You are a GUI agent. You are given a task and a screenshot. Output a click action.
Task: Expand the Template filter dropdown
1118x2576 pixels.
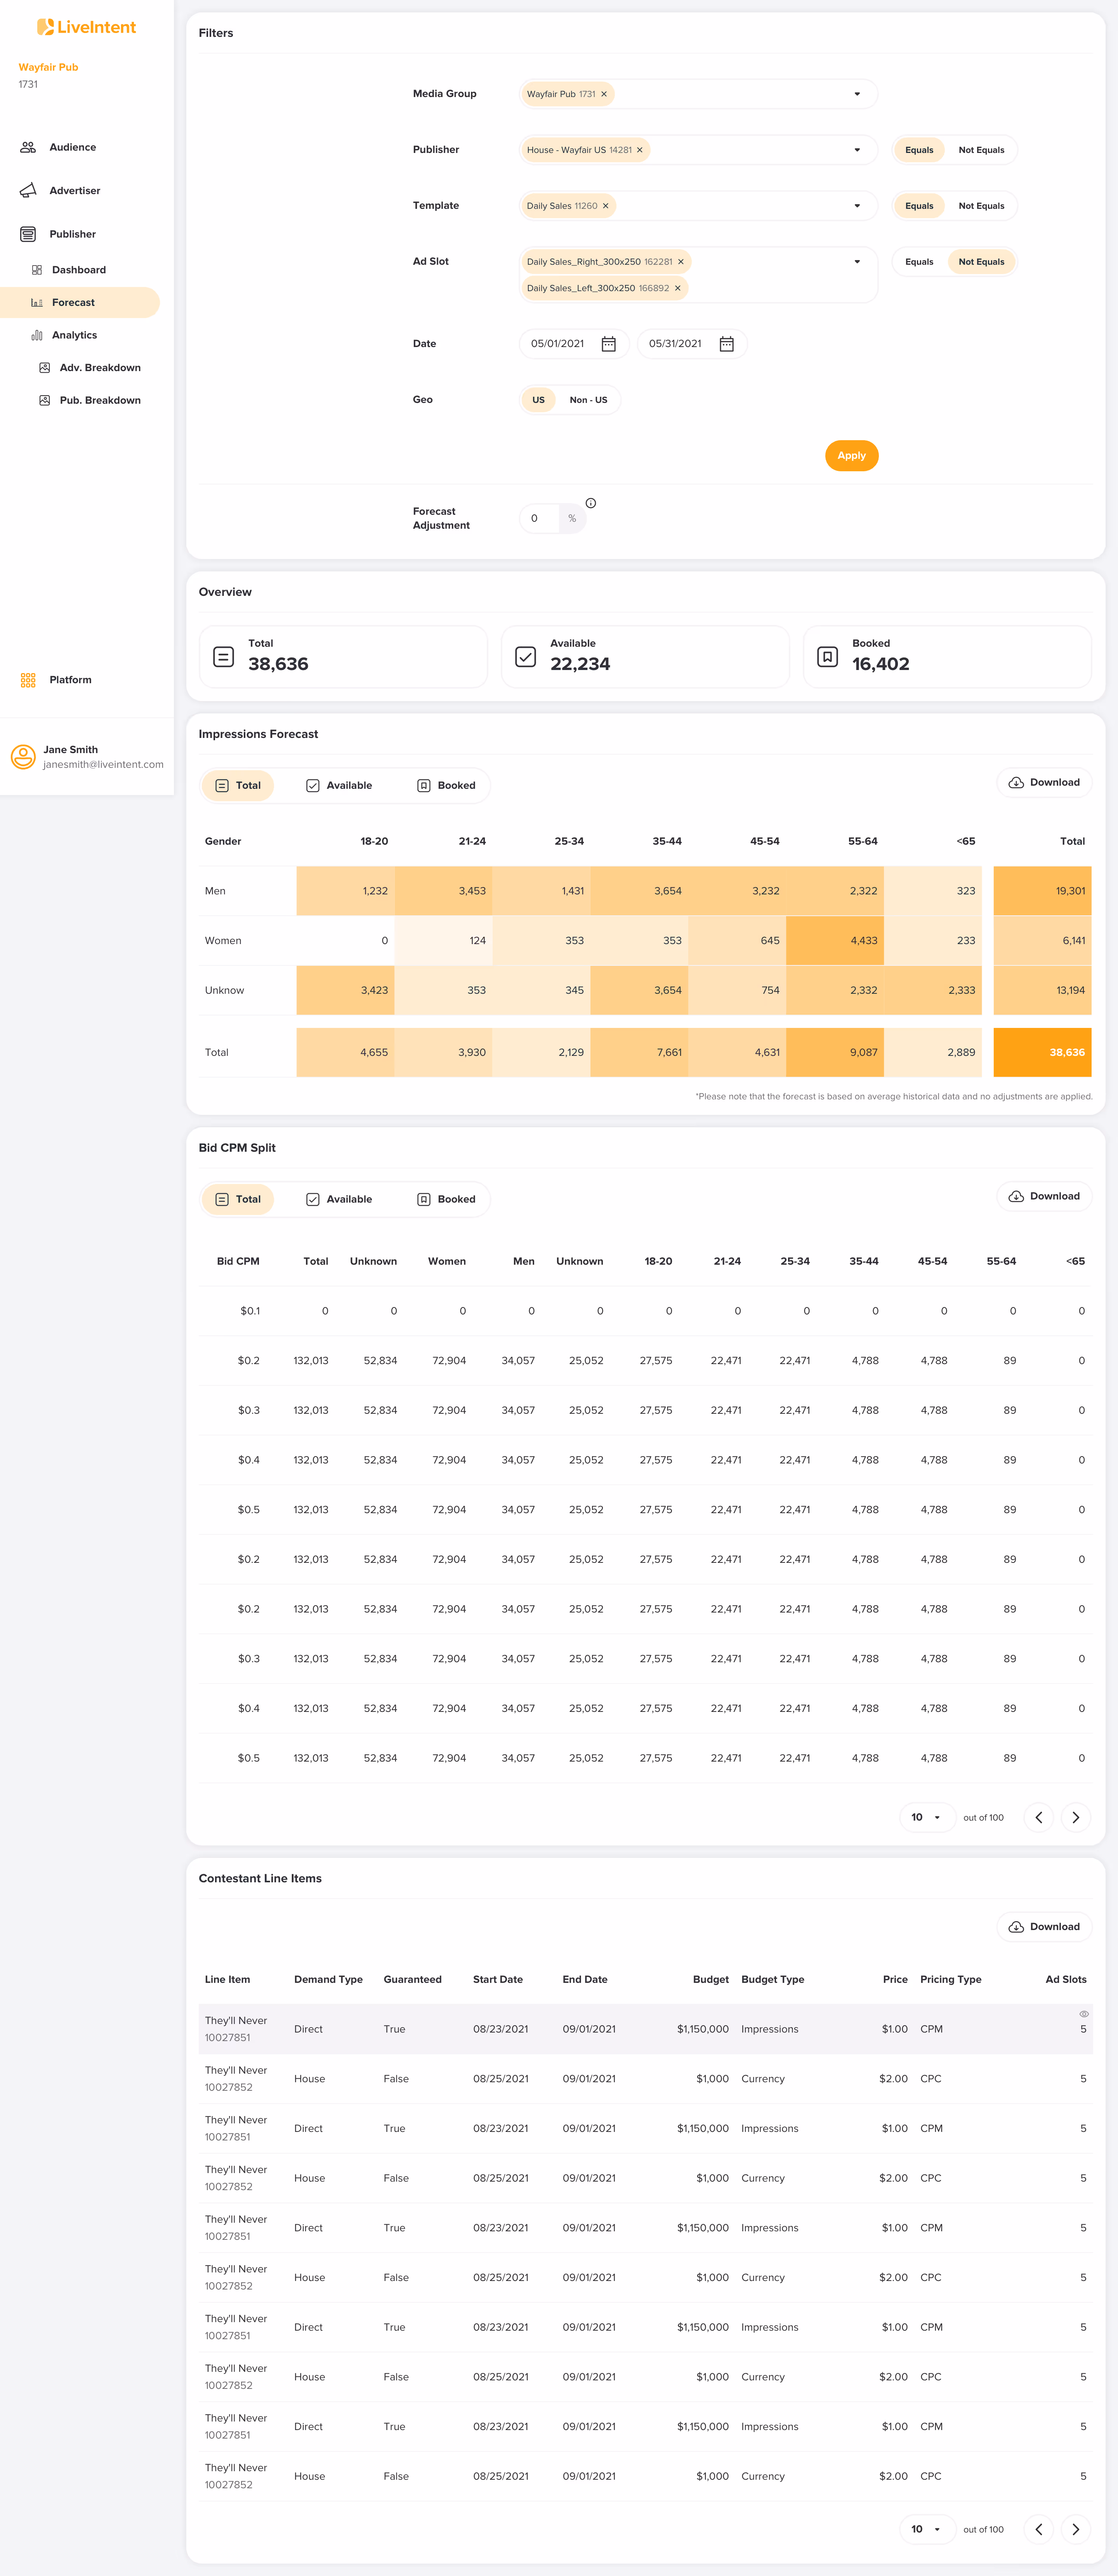[857, 206]
